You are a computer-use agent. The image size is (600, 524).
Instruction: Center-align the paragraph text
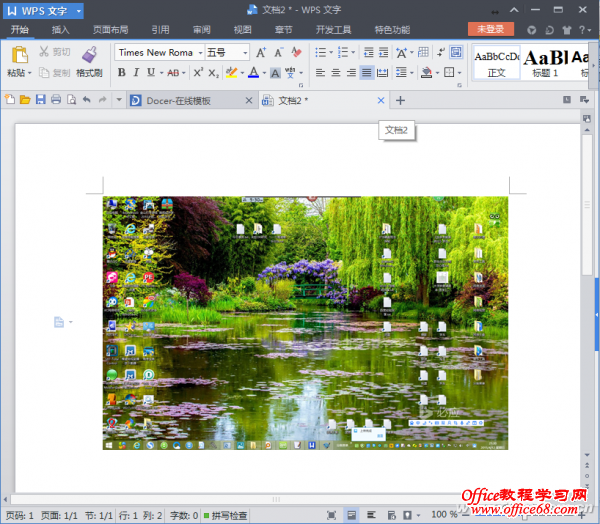tap(336, 73)
